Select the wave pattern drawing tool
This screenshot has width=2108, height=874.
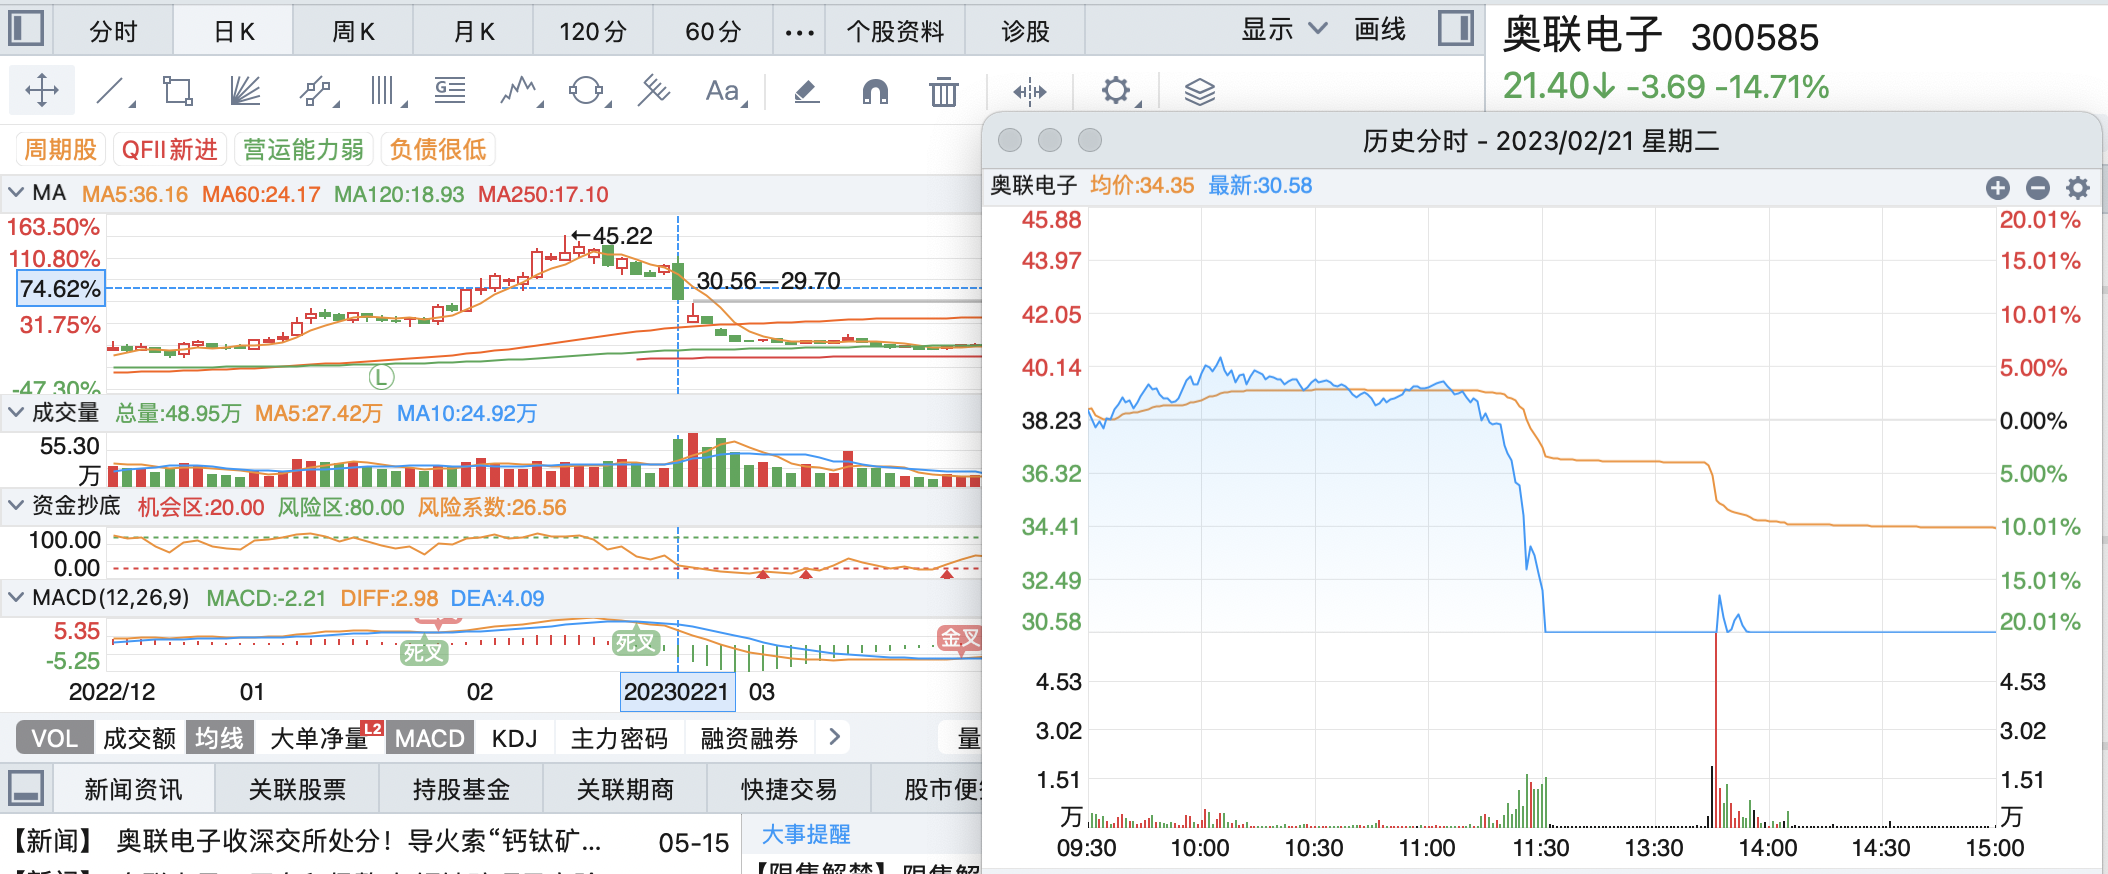coord(518,91)
